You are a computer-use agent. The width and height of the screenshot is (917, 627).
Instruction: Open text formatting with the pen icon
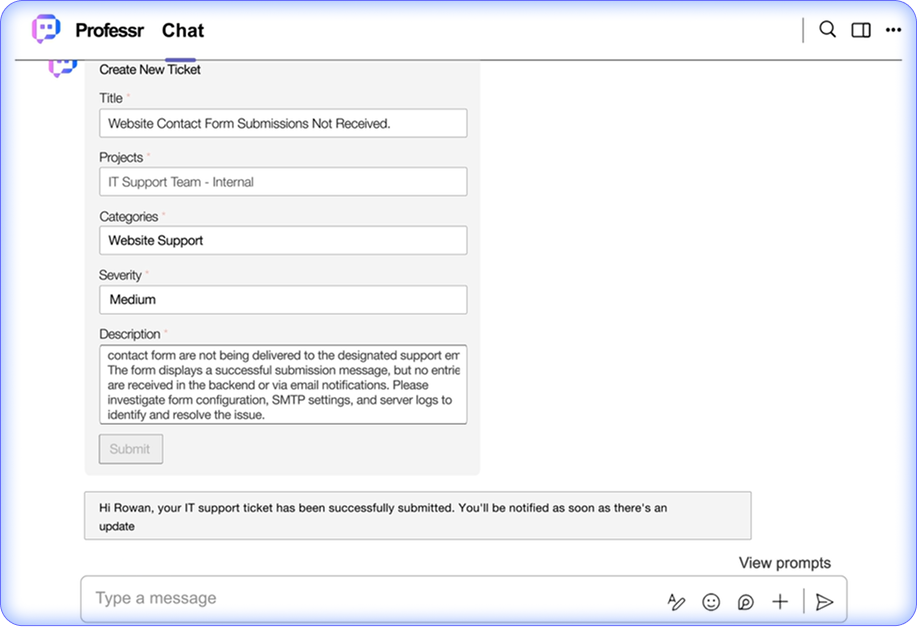click(x=676, y=601)
